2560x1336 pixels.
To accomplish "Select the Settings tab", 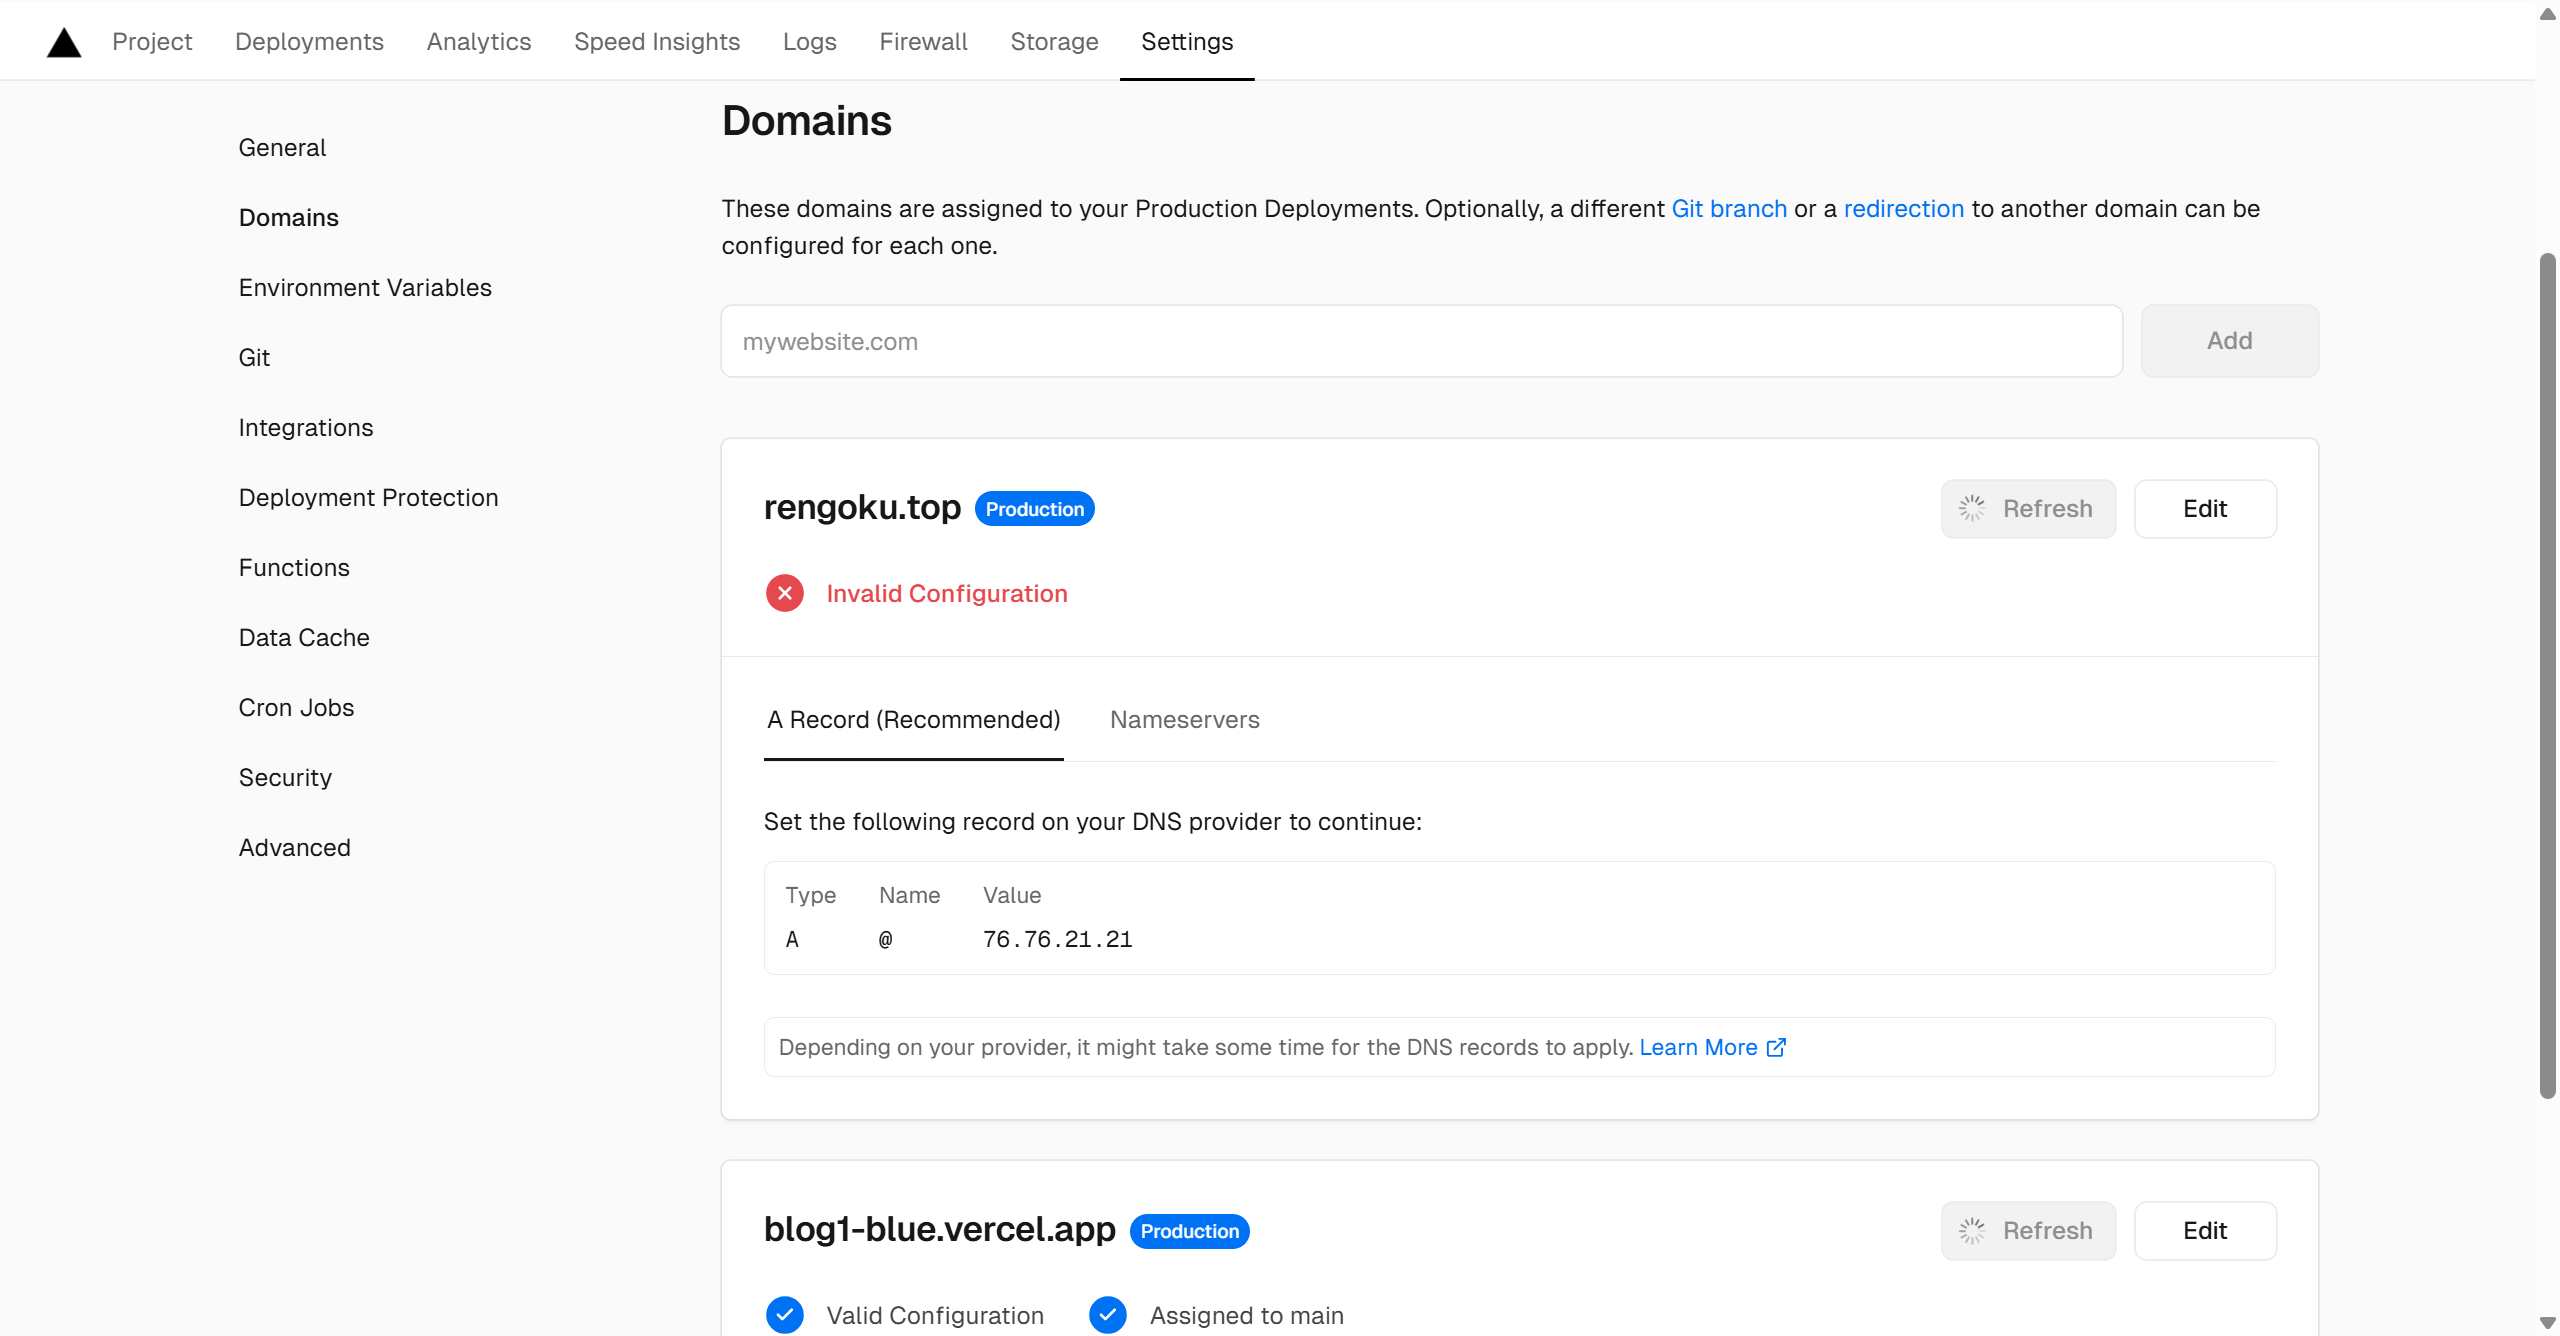I will pos(1187,42).
